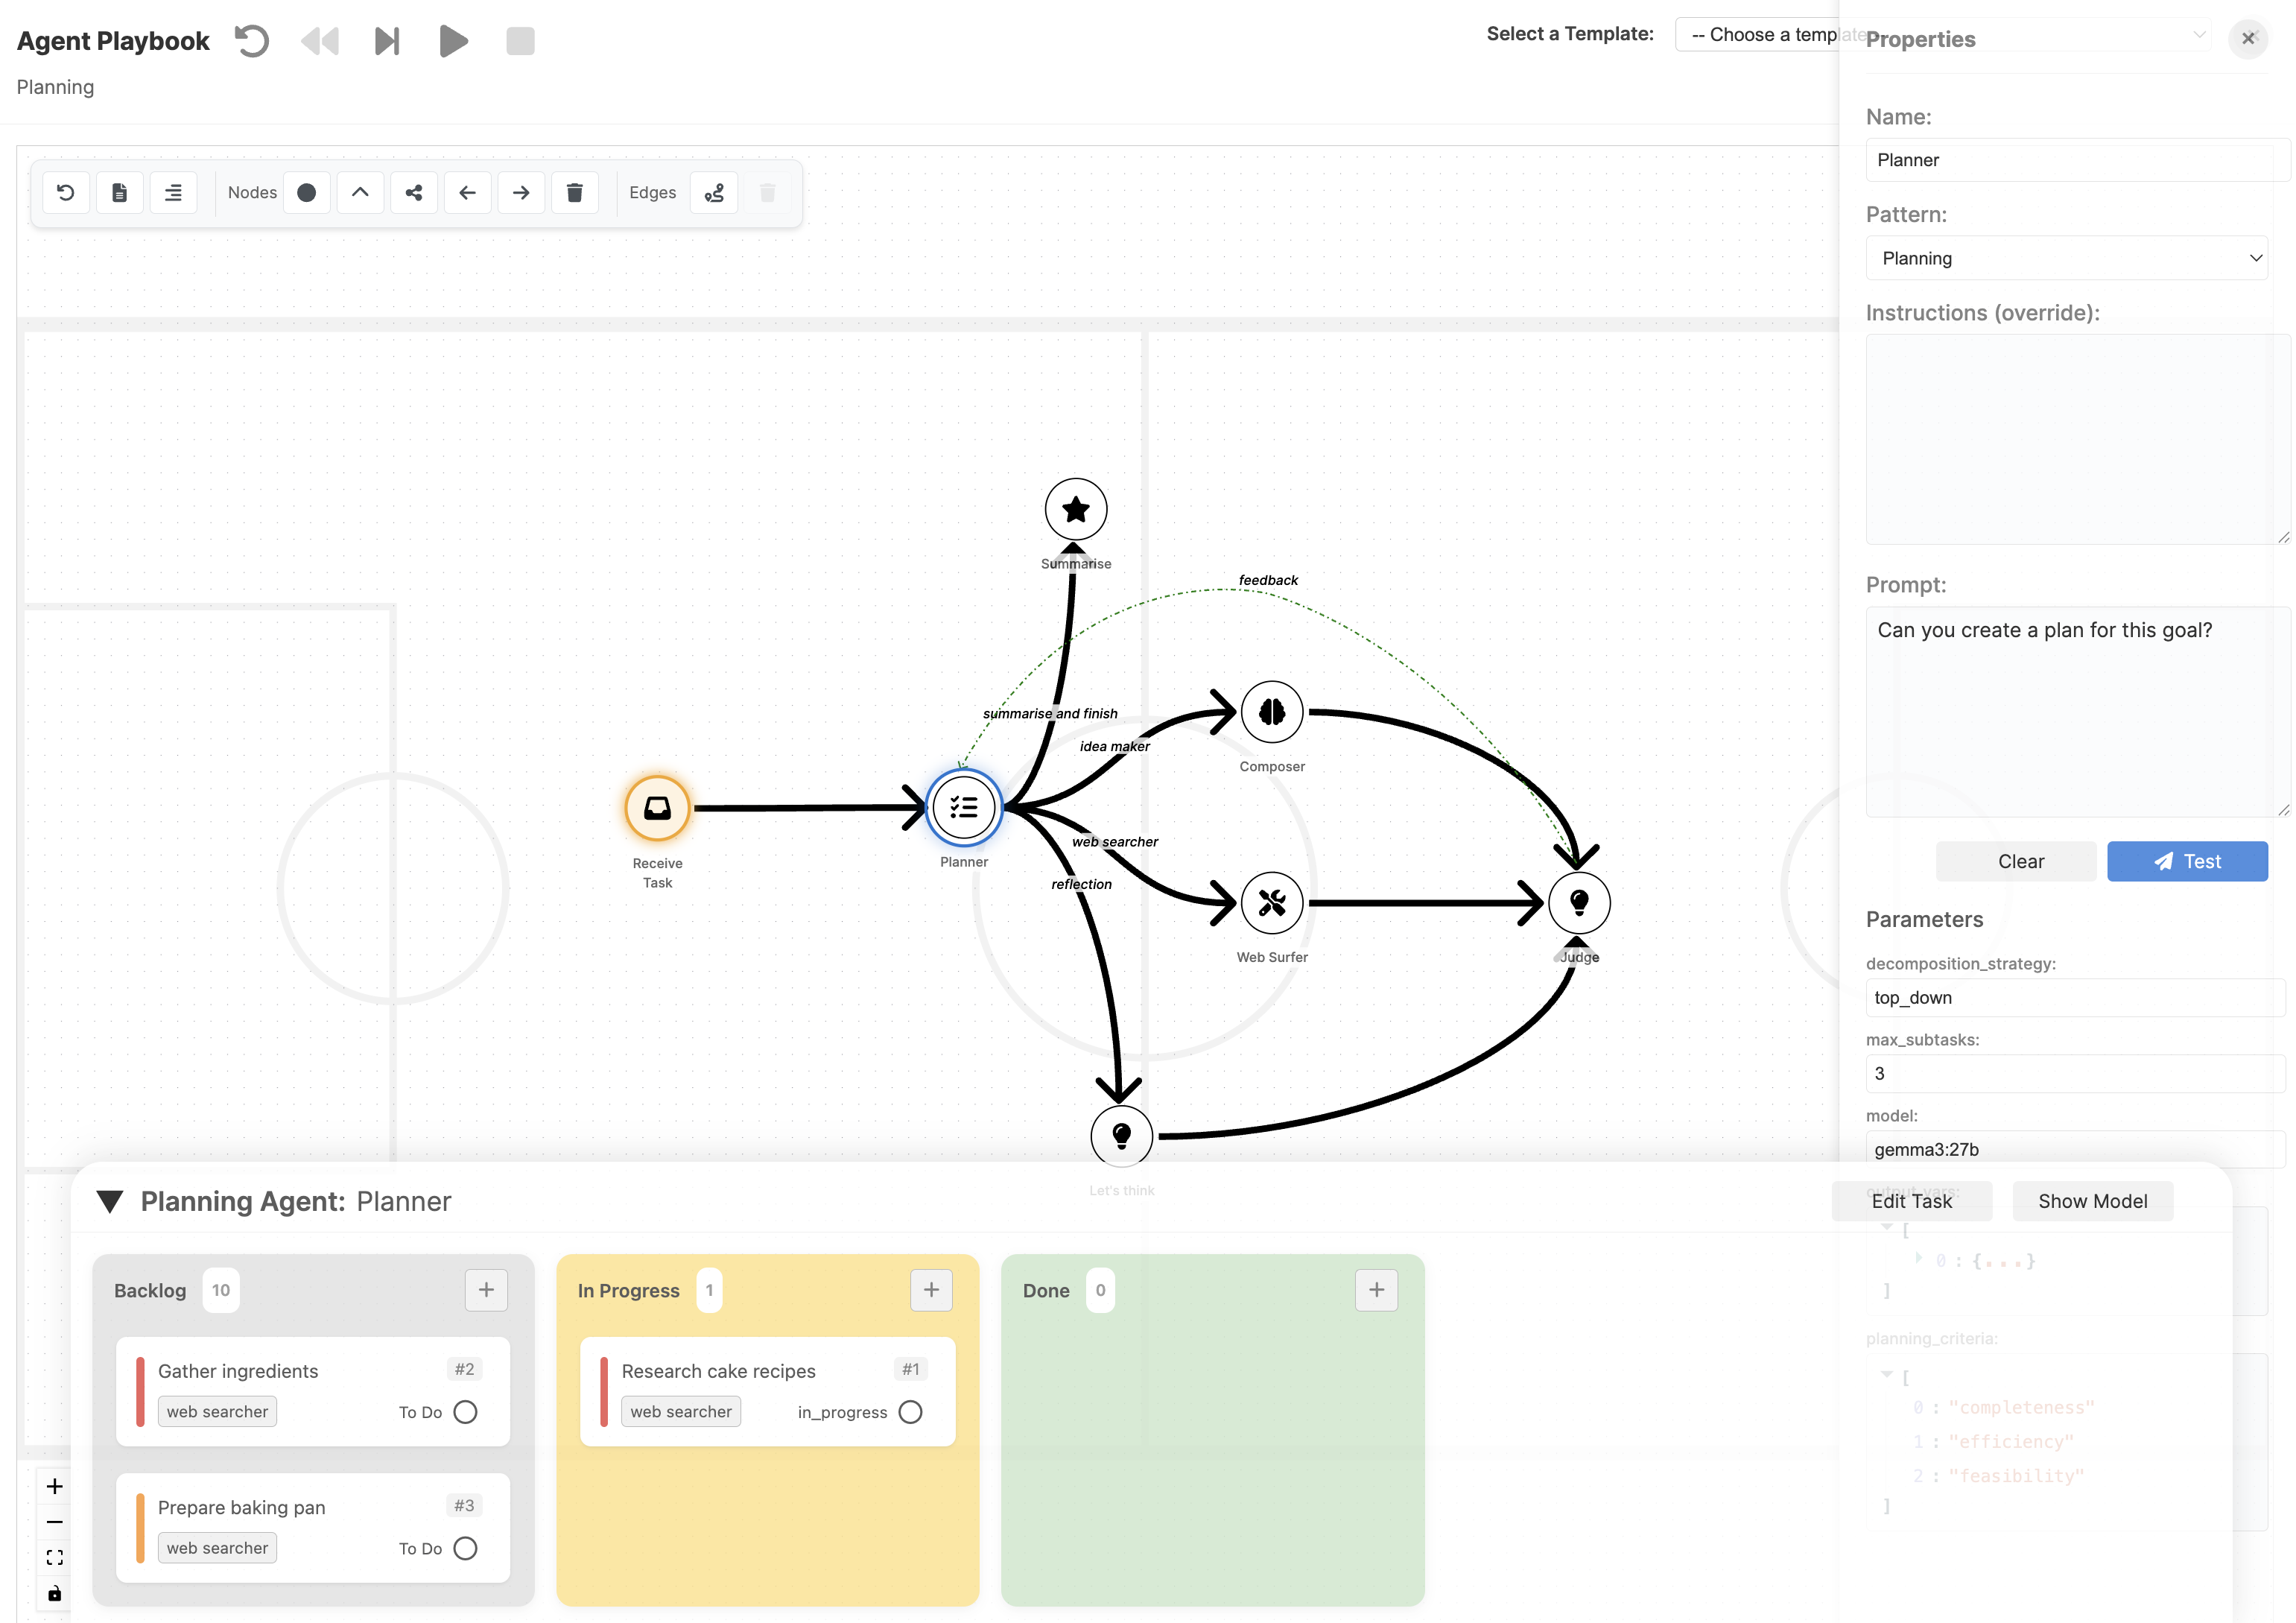Toggle Research cake recipes status circle
This screenshot has height=1623, width=2296.
[910, 1412]
